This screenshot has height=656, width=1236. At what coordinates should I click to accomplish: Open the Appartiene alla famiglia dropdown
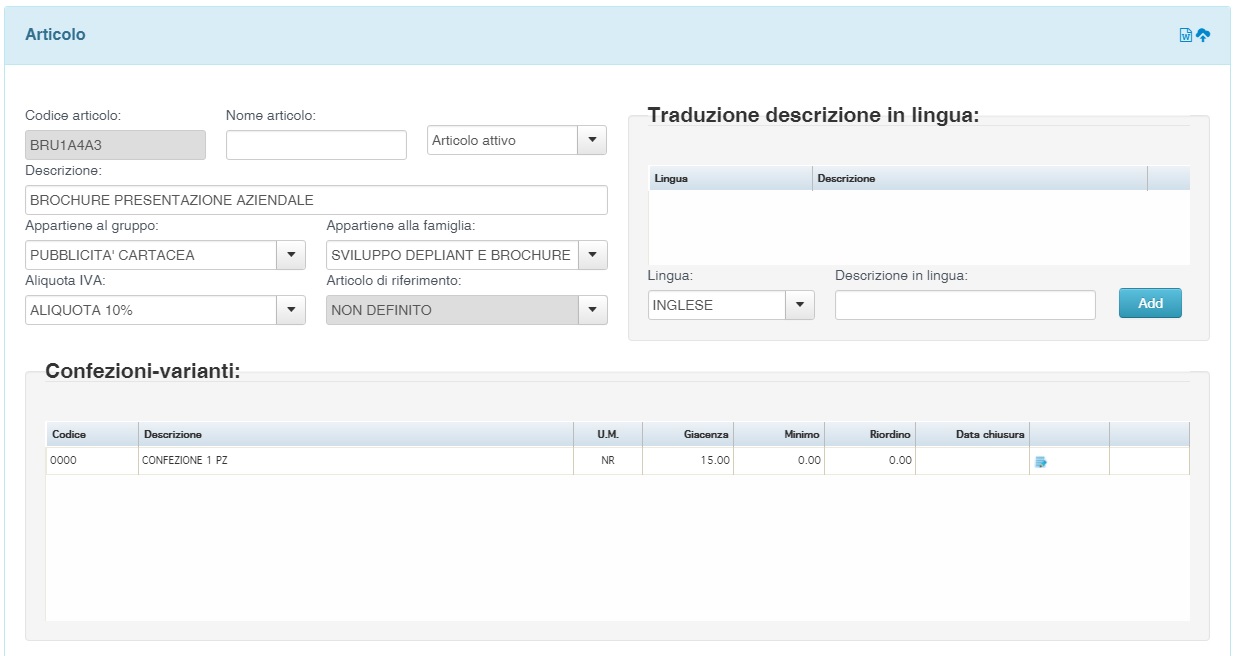pyautogui.click(x=592, y=255)
